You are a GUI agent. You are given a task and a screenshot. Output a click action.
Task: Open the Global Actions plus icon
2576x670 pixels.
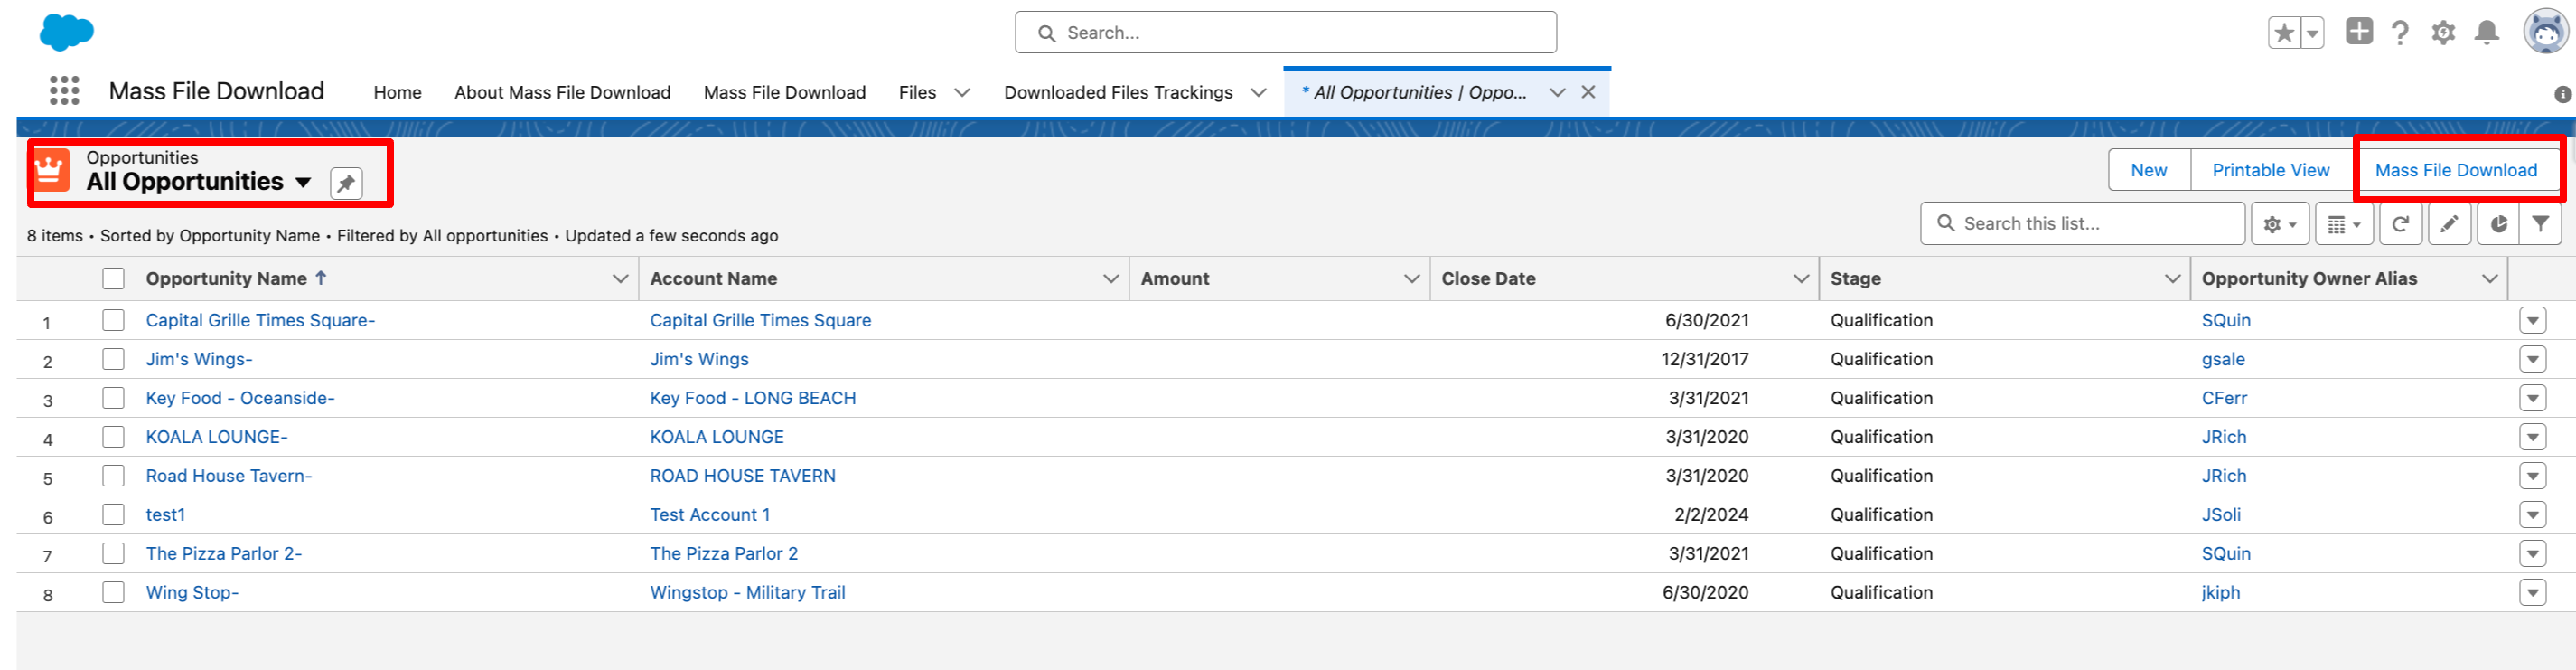point(2359,31)
